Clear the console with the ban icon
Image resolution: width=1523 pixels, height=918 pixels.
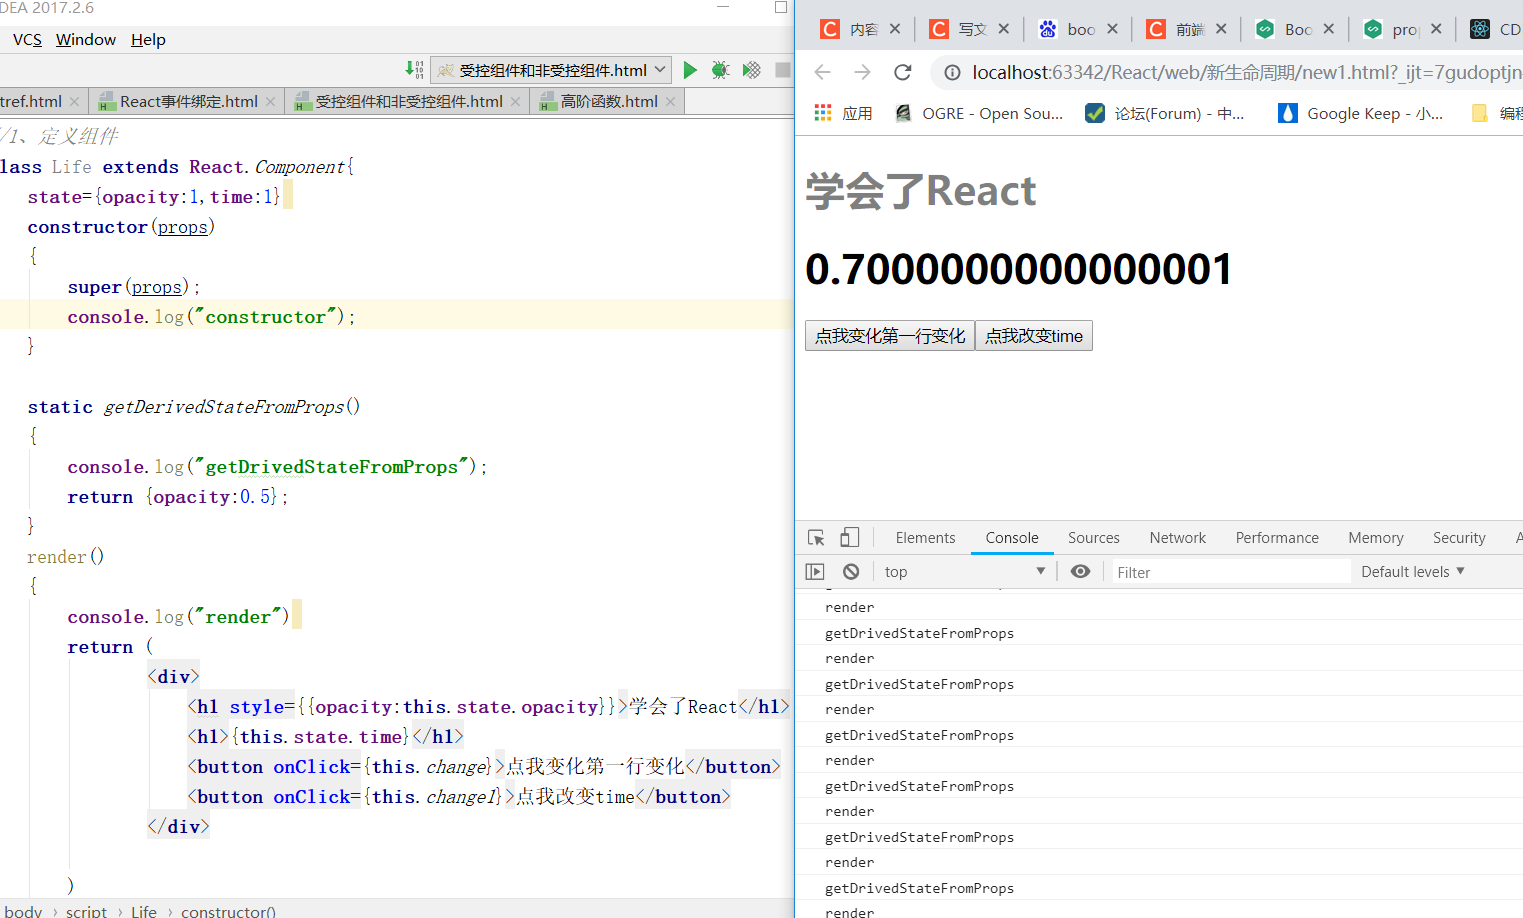coord(851,572)
